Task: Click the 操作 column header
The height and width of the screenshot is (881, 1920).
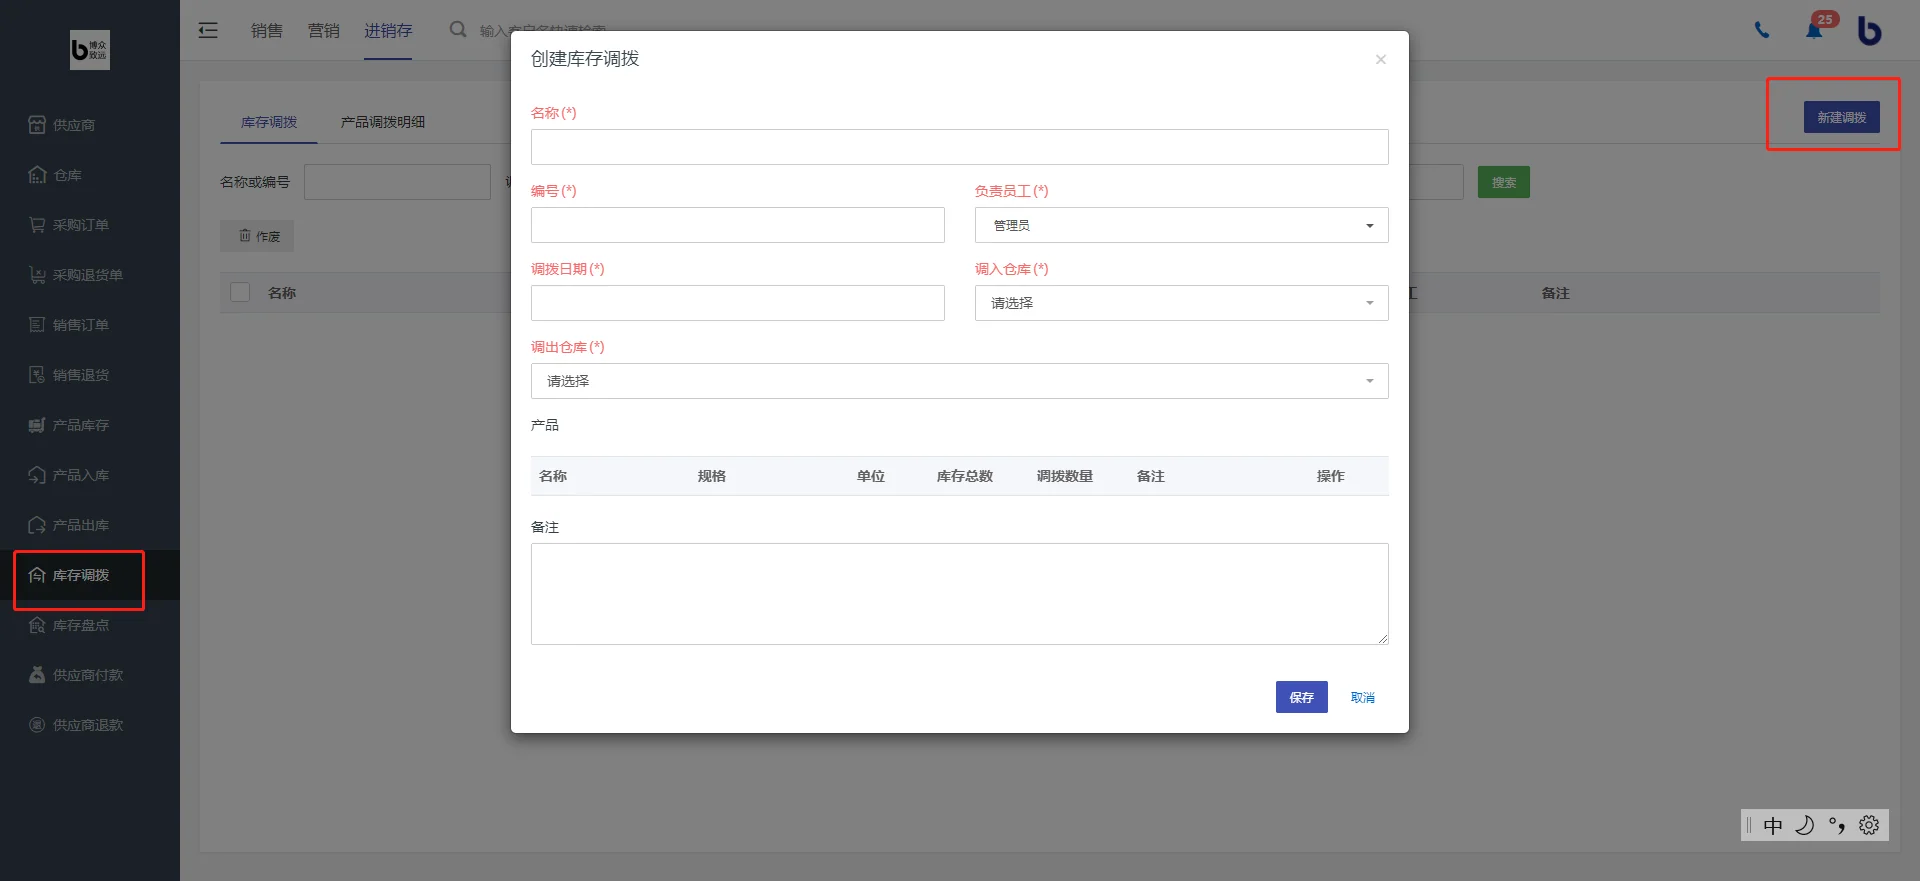Action: (x=1331, y=476)
